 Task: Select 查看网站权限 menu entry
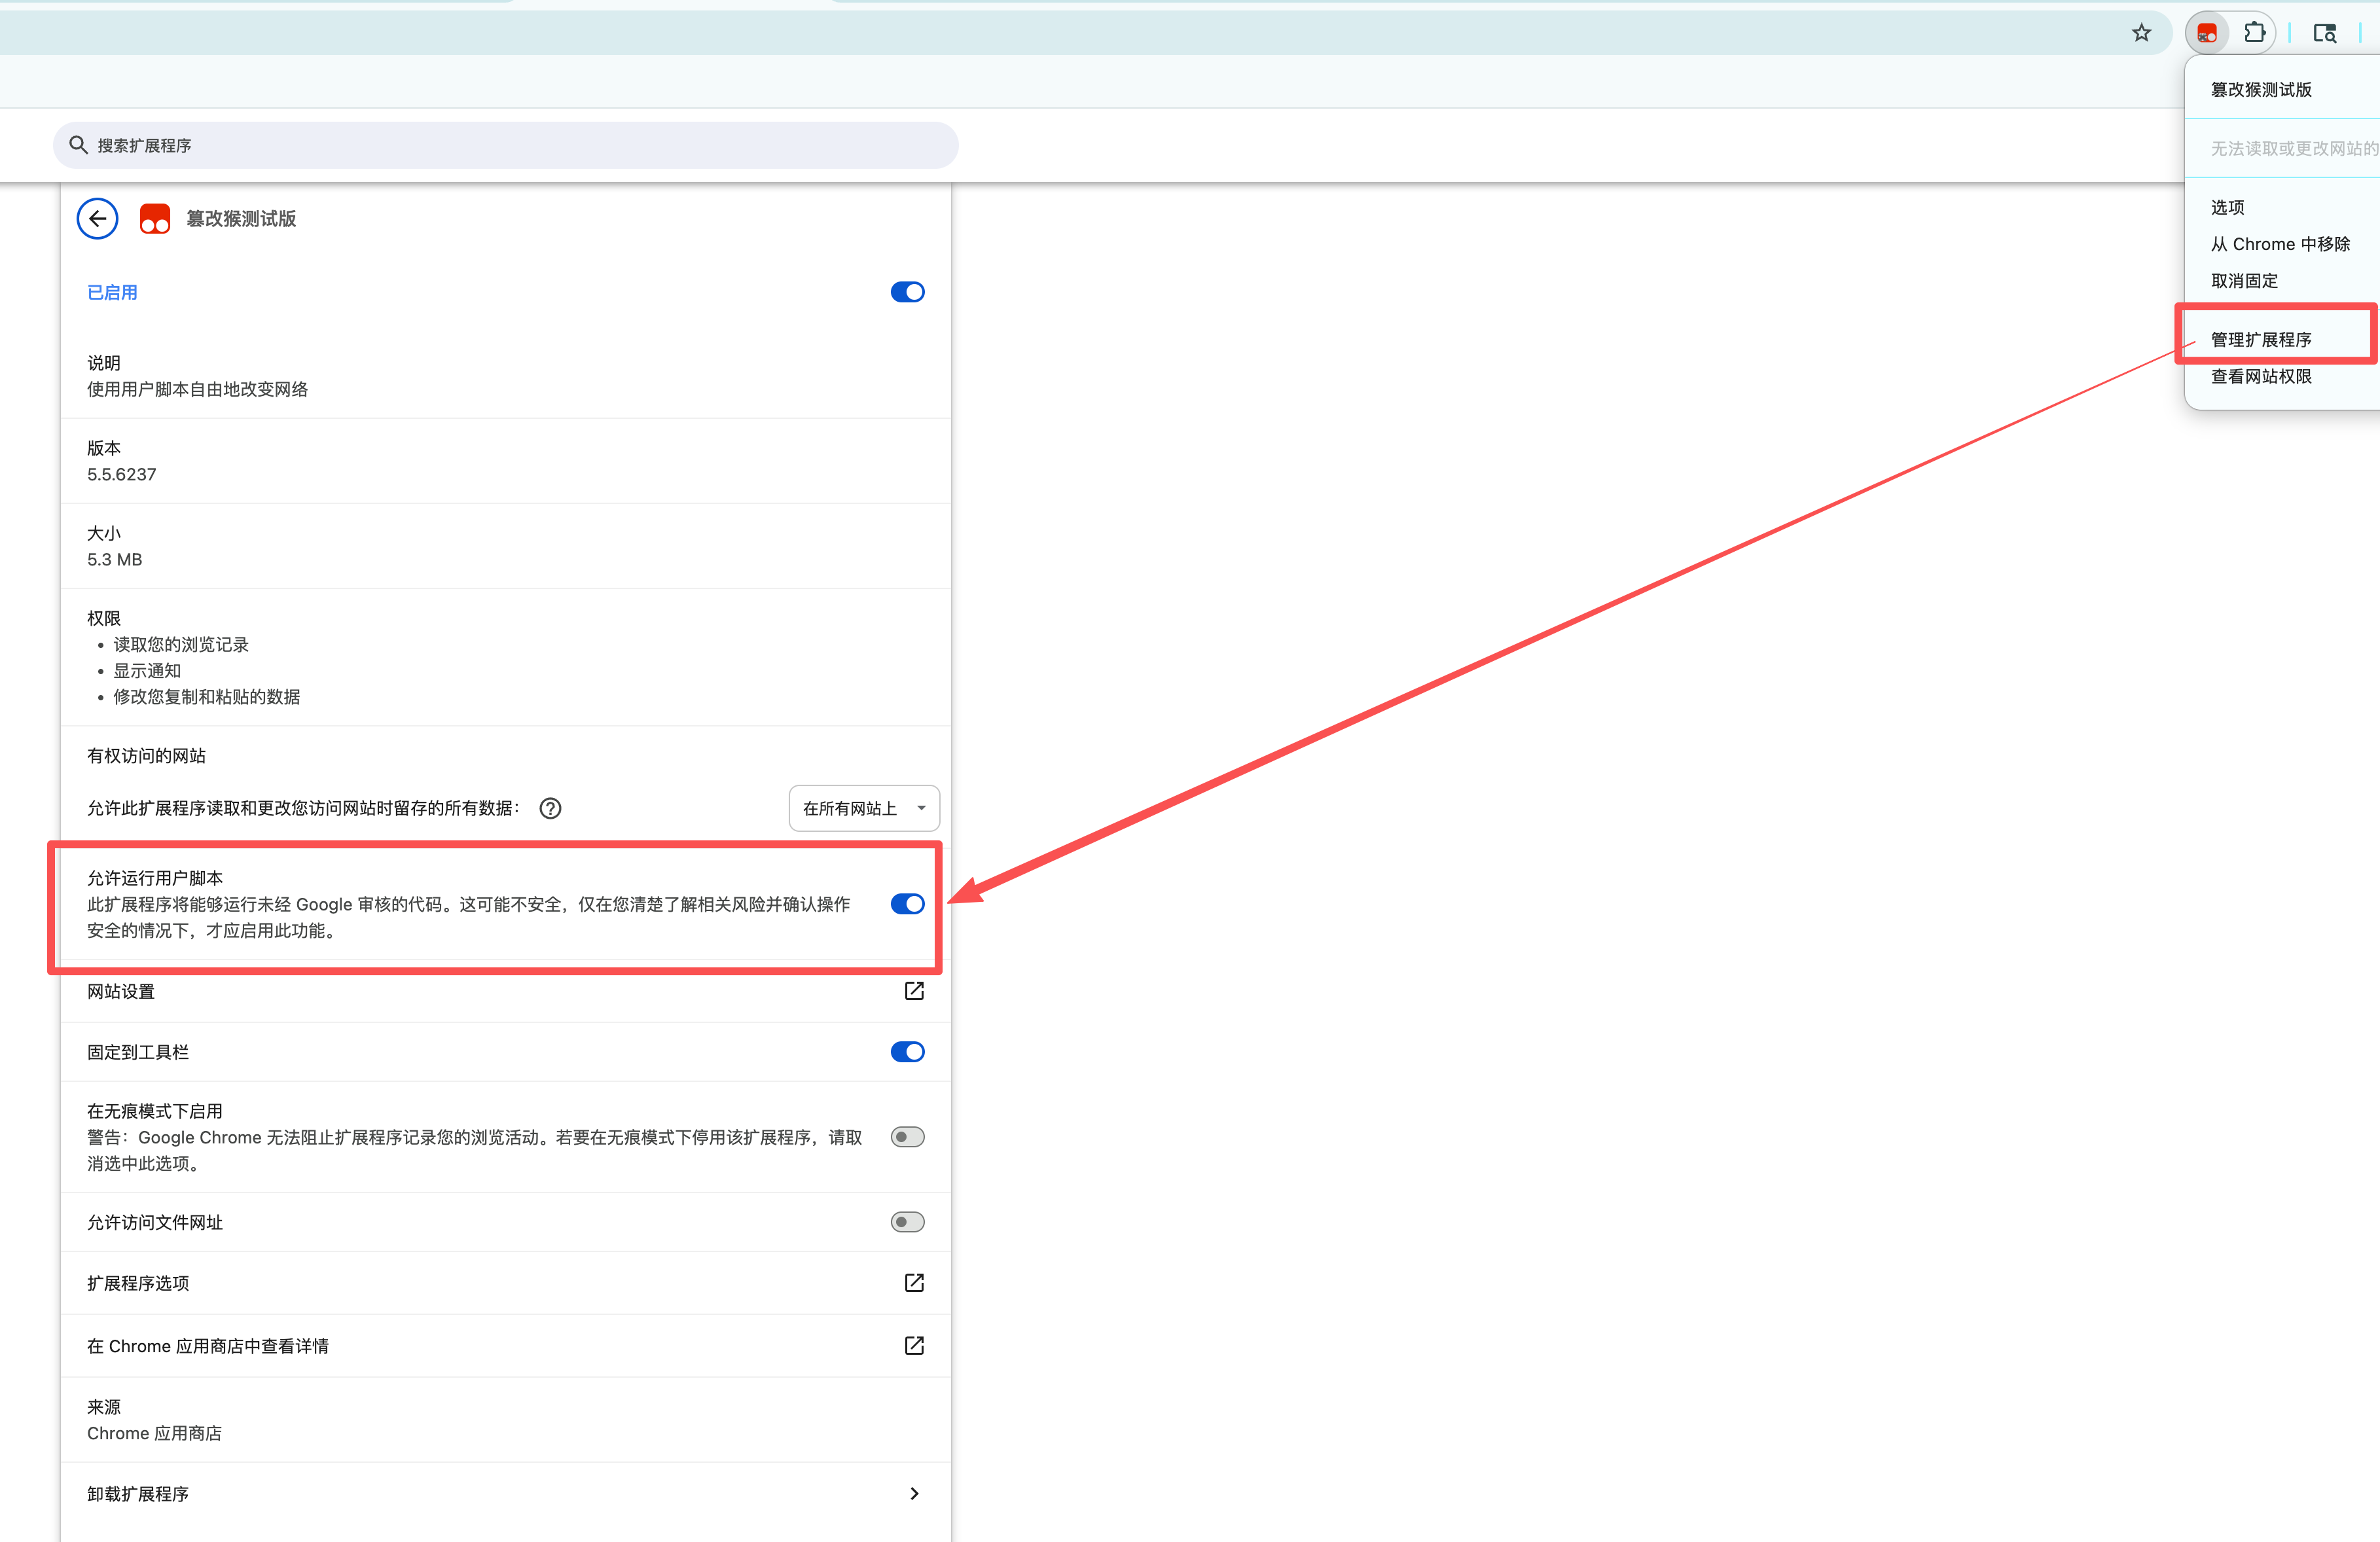click(x=2260, y=377)
